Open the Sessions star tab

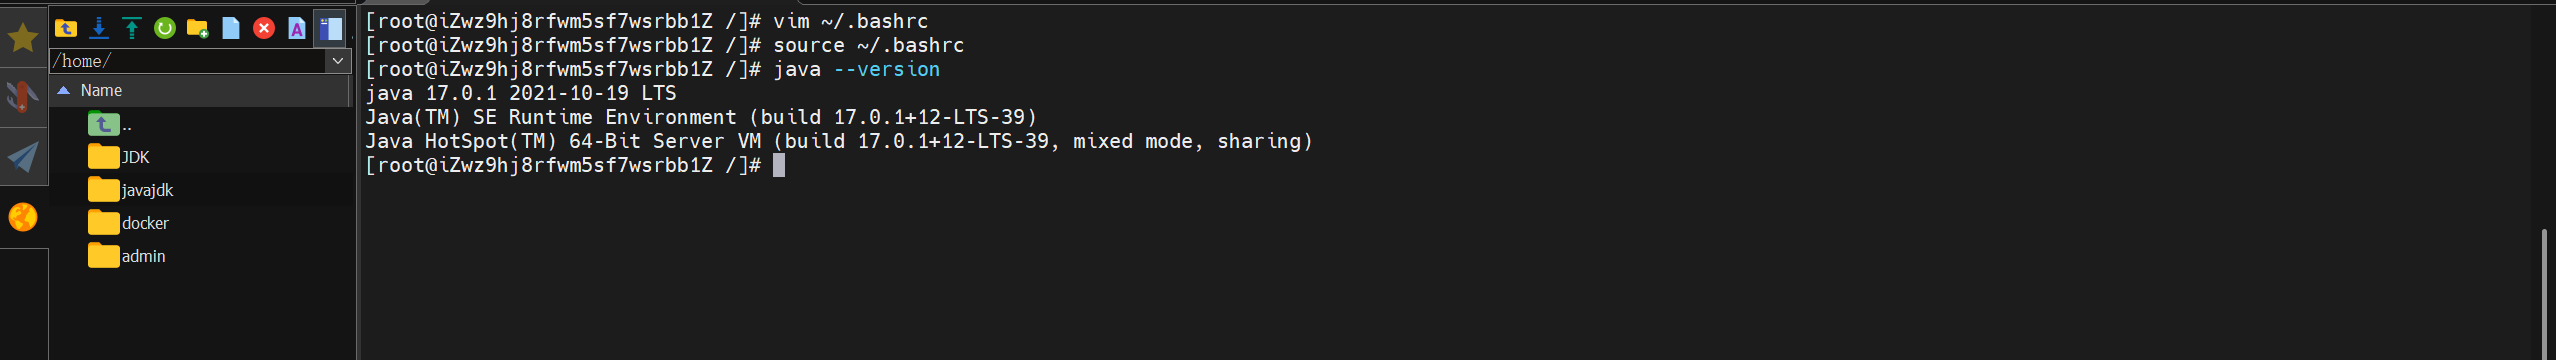coord(23,38)
